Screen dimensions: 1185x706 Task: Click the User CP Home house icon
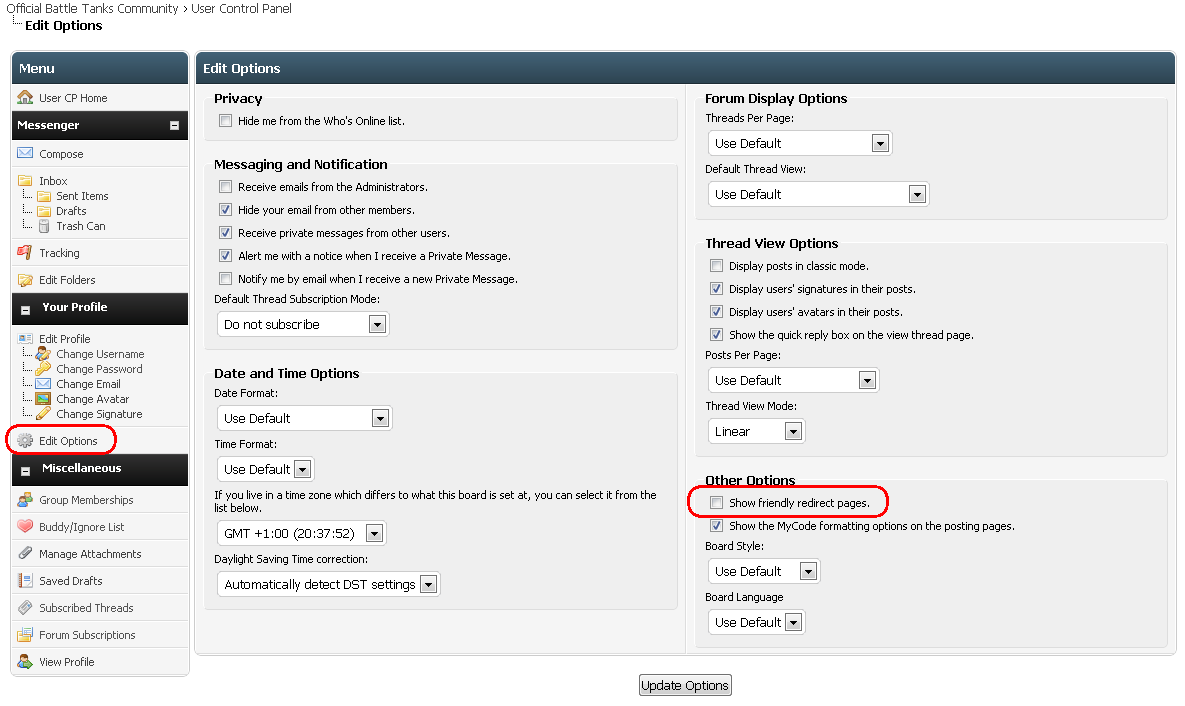pyautogui.click(x=25, y=98)
